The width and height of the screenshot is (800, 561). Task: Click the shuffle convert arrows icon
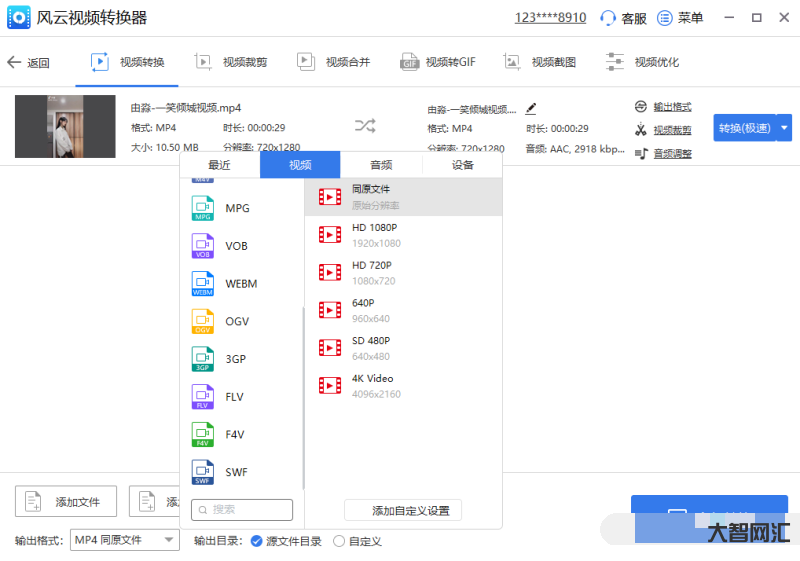365,126
